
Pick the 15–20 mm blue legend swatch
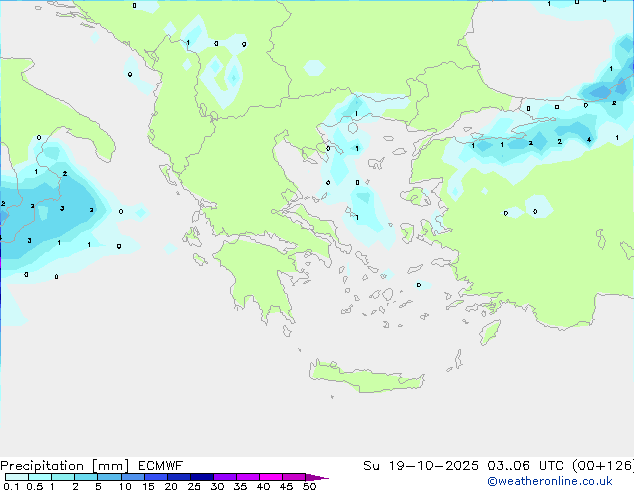coord(156,477)
